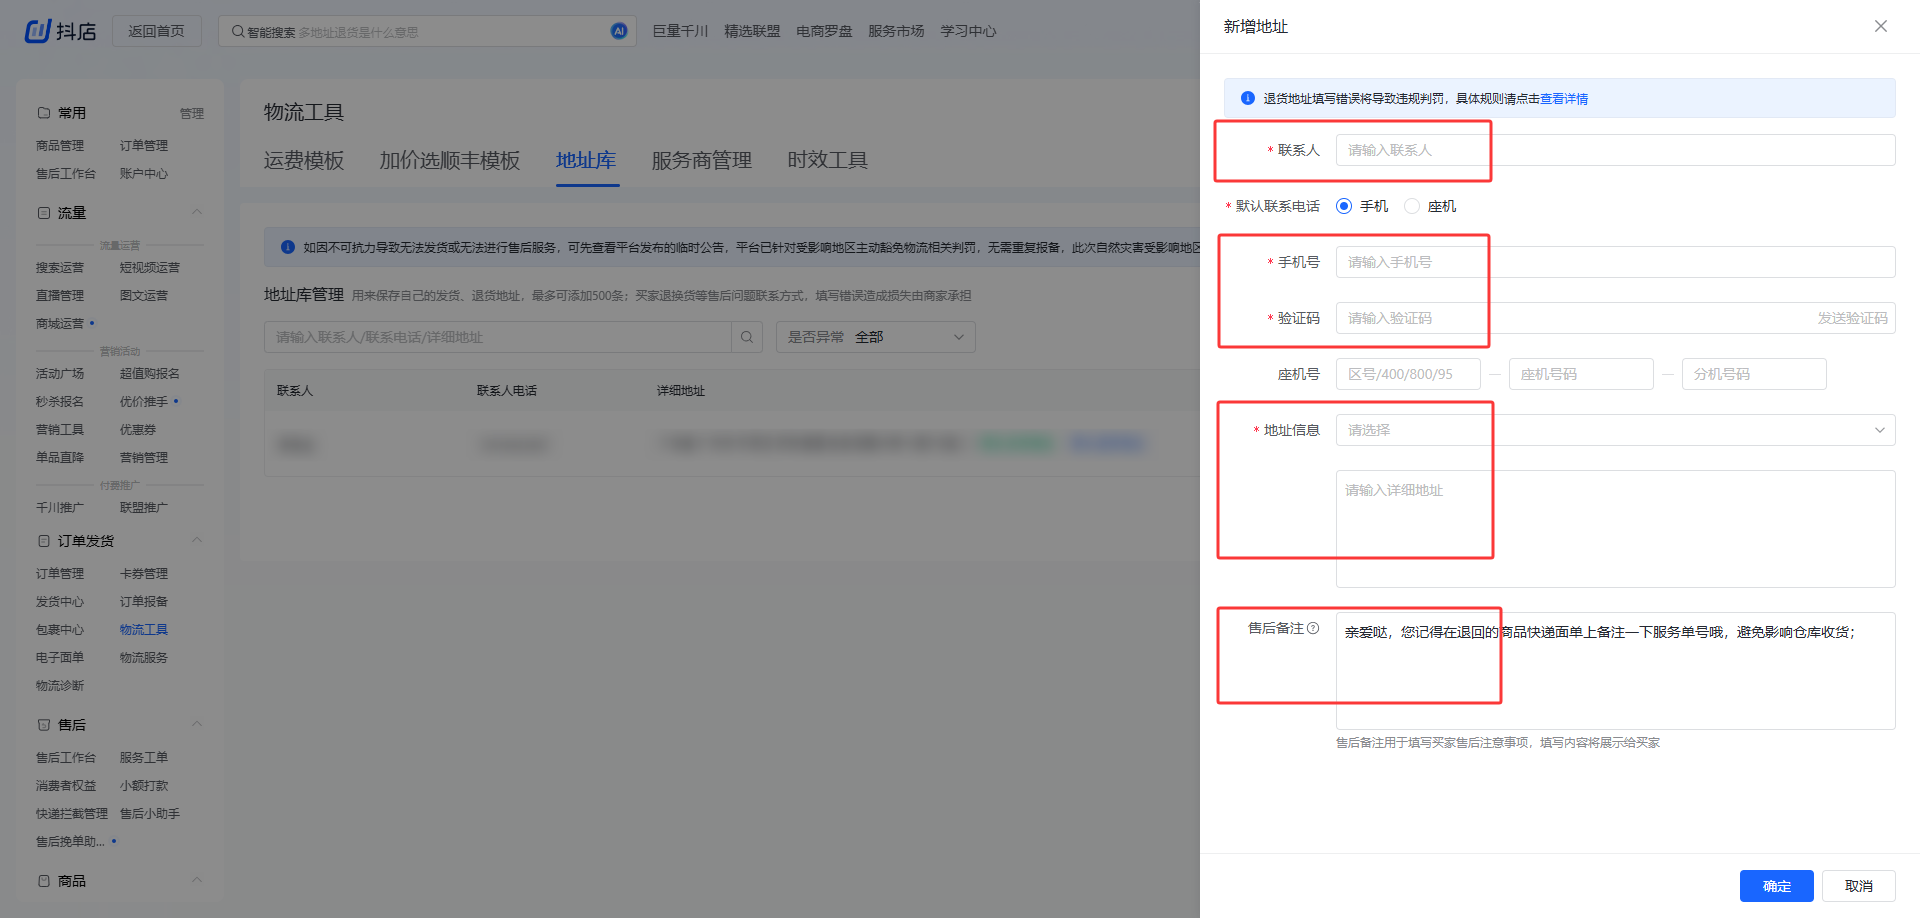The height and width of the screenshot is (918, 1920).
Task: Click 发送验证码 to send code
Action: coord(1852,318)
